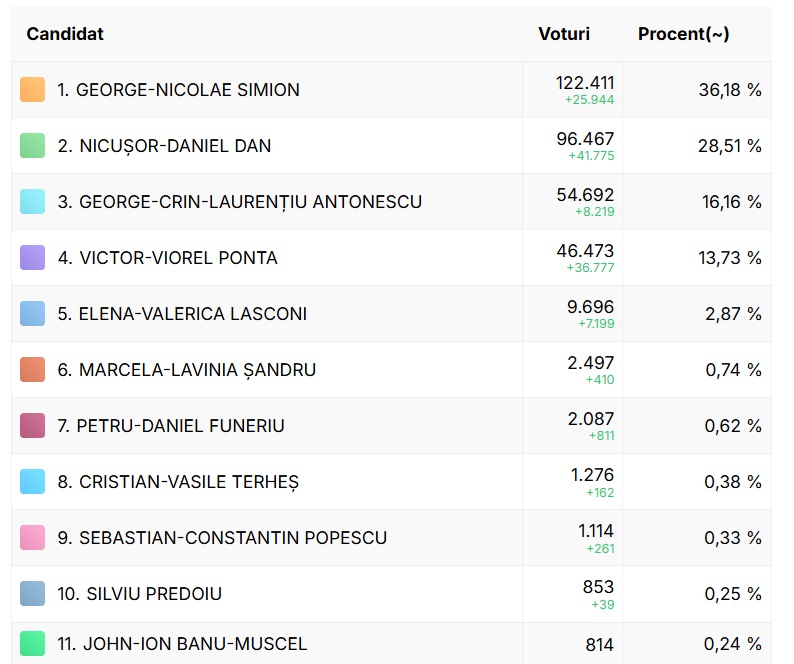Click the Candidat column header
The image size is (794, 664).
[65, 34]
